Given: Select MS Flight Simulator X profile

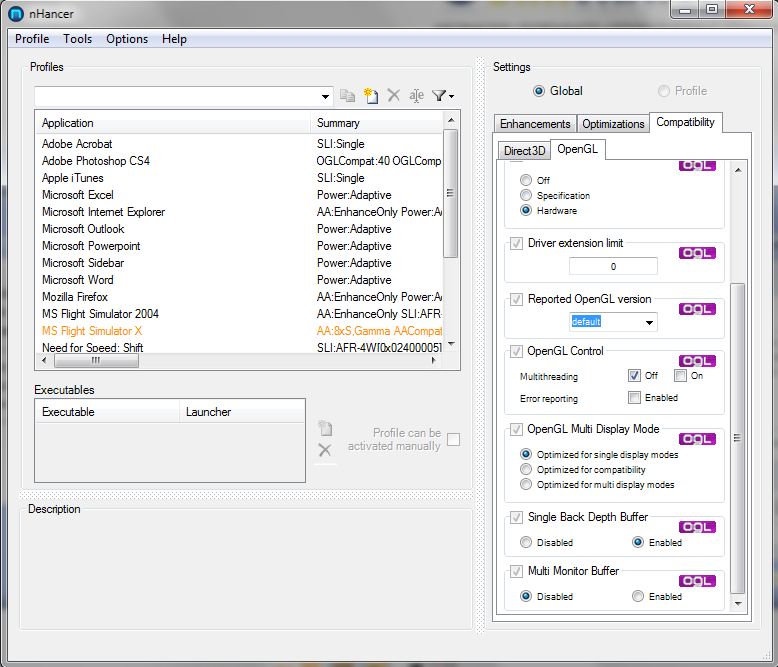Looking at the screenshot, I should click(x=92, y=331).
